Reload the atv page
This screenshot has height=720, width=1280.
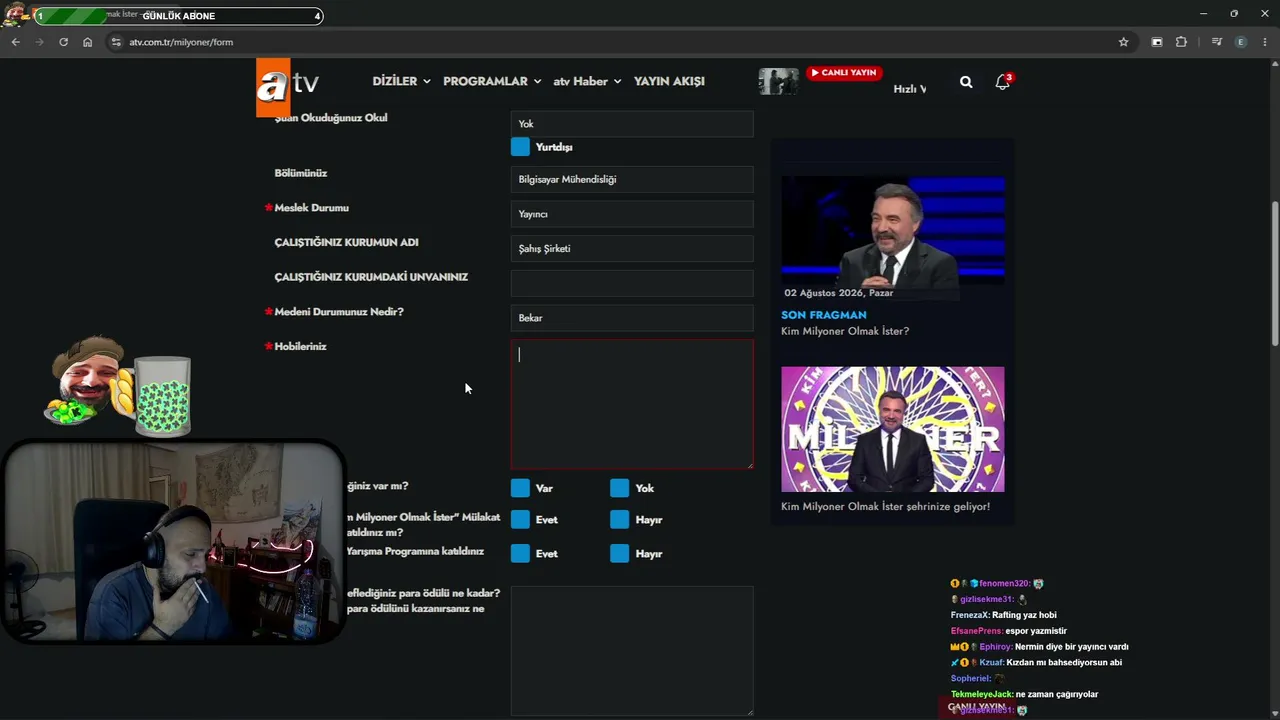click(63, 42)
